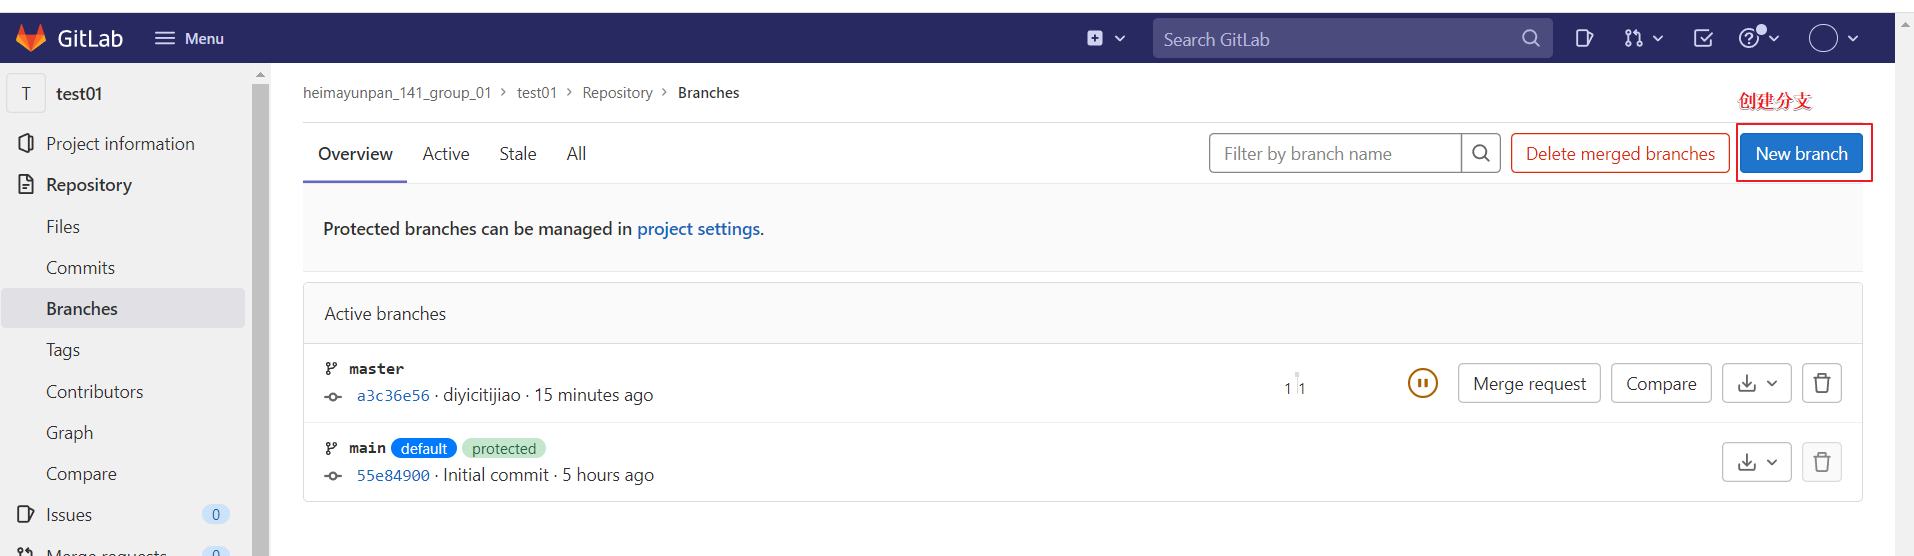Screen dimensions: 1914x556
Task: Open commit a3c36e56 link
Action: (393, 396)
